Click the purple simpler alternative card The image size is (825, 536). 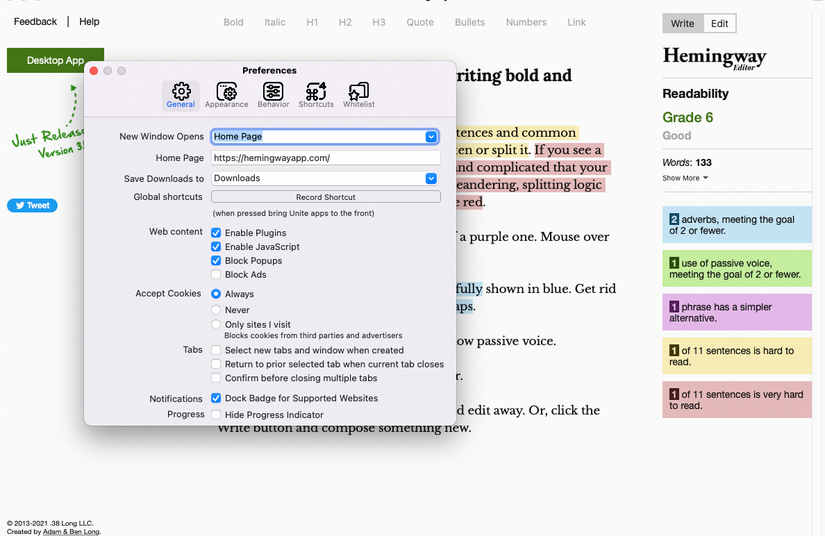point(737,312)
